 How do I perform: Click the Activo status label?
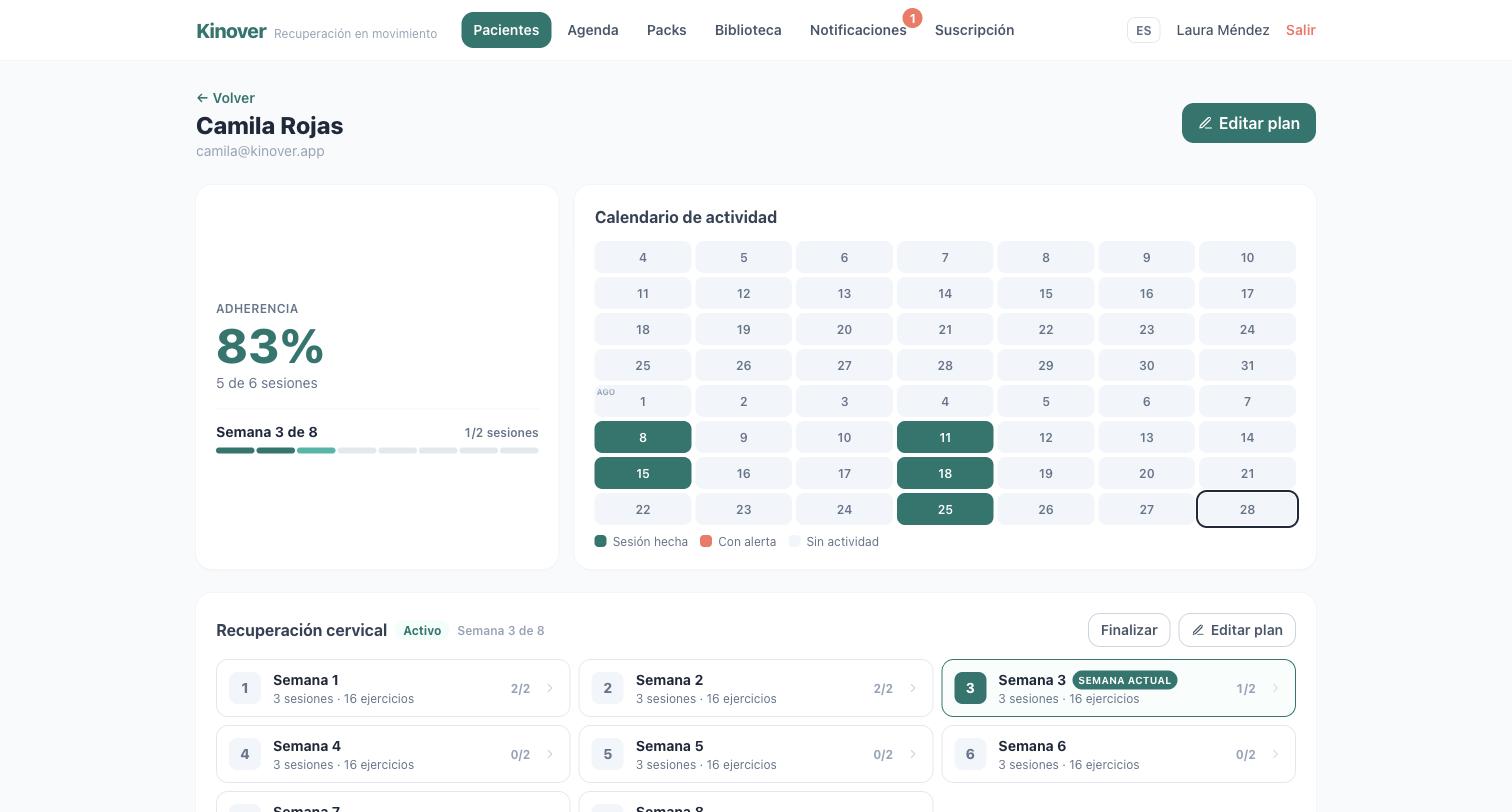point(422,631)
